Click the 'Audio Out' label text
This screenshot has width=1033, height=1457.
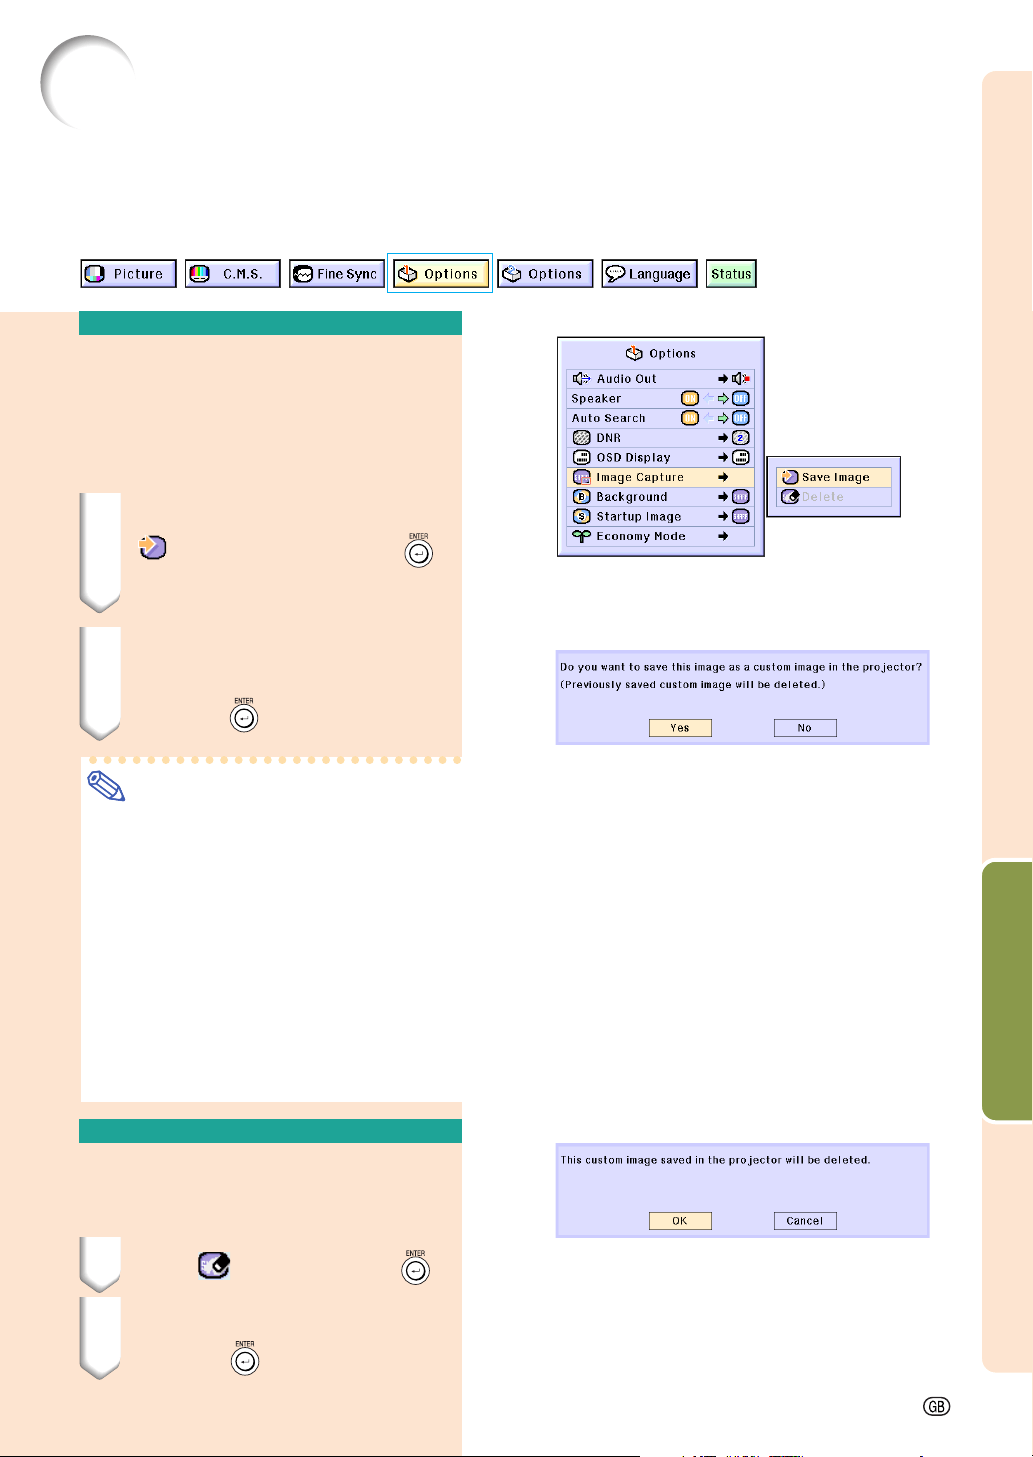[x=627, y=379]
